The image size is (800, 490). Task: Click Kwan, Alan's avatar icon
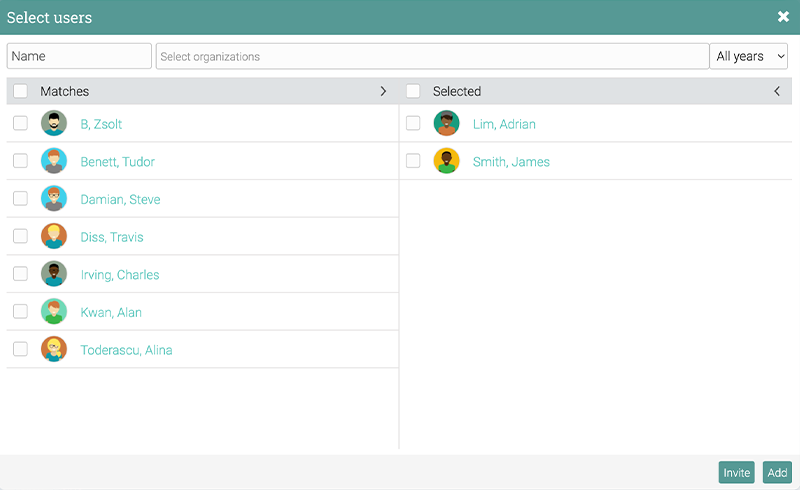pyautogui.click(x=54, y=311)
